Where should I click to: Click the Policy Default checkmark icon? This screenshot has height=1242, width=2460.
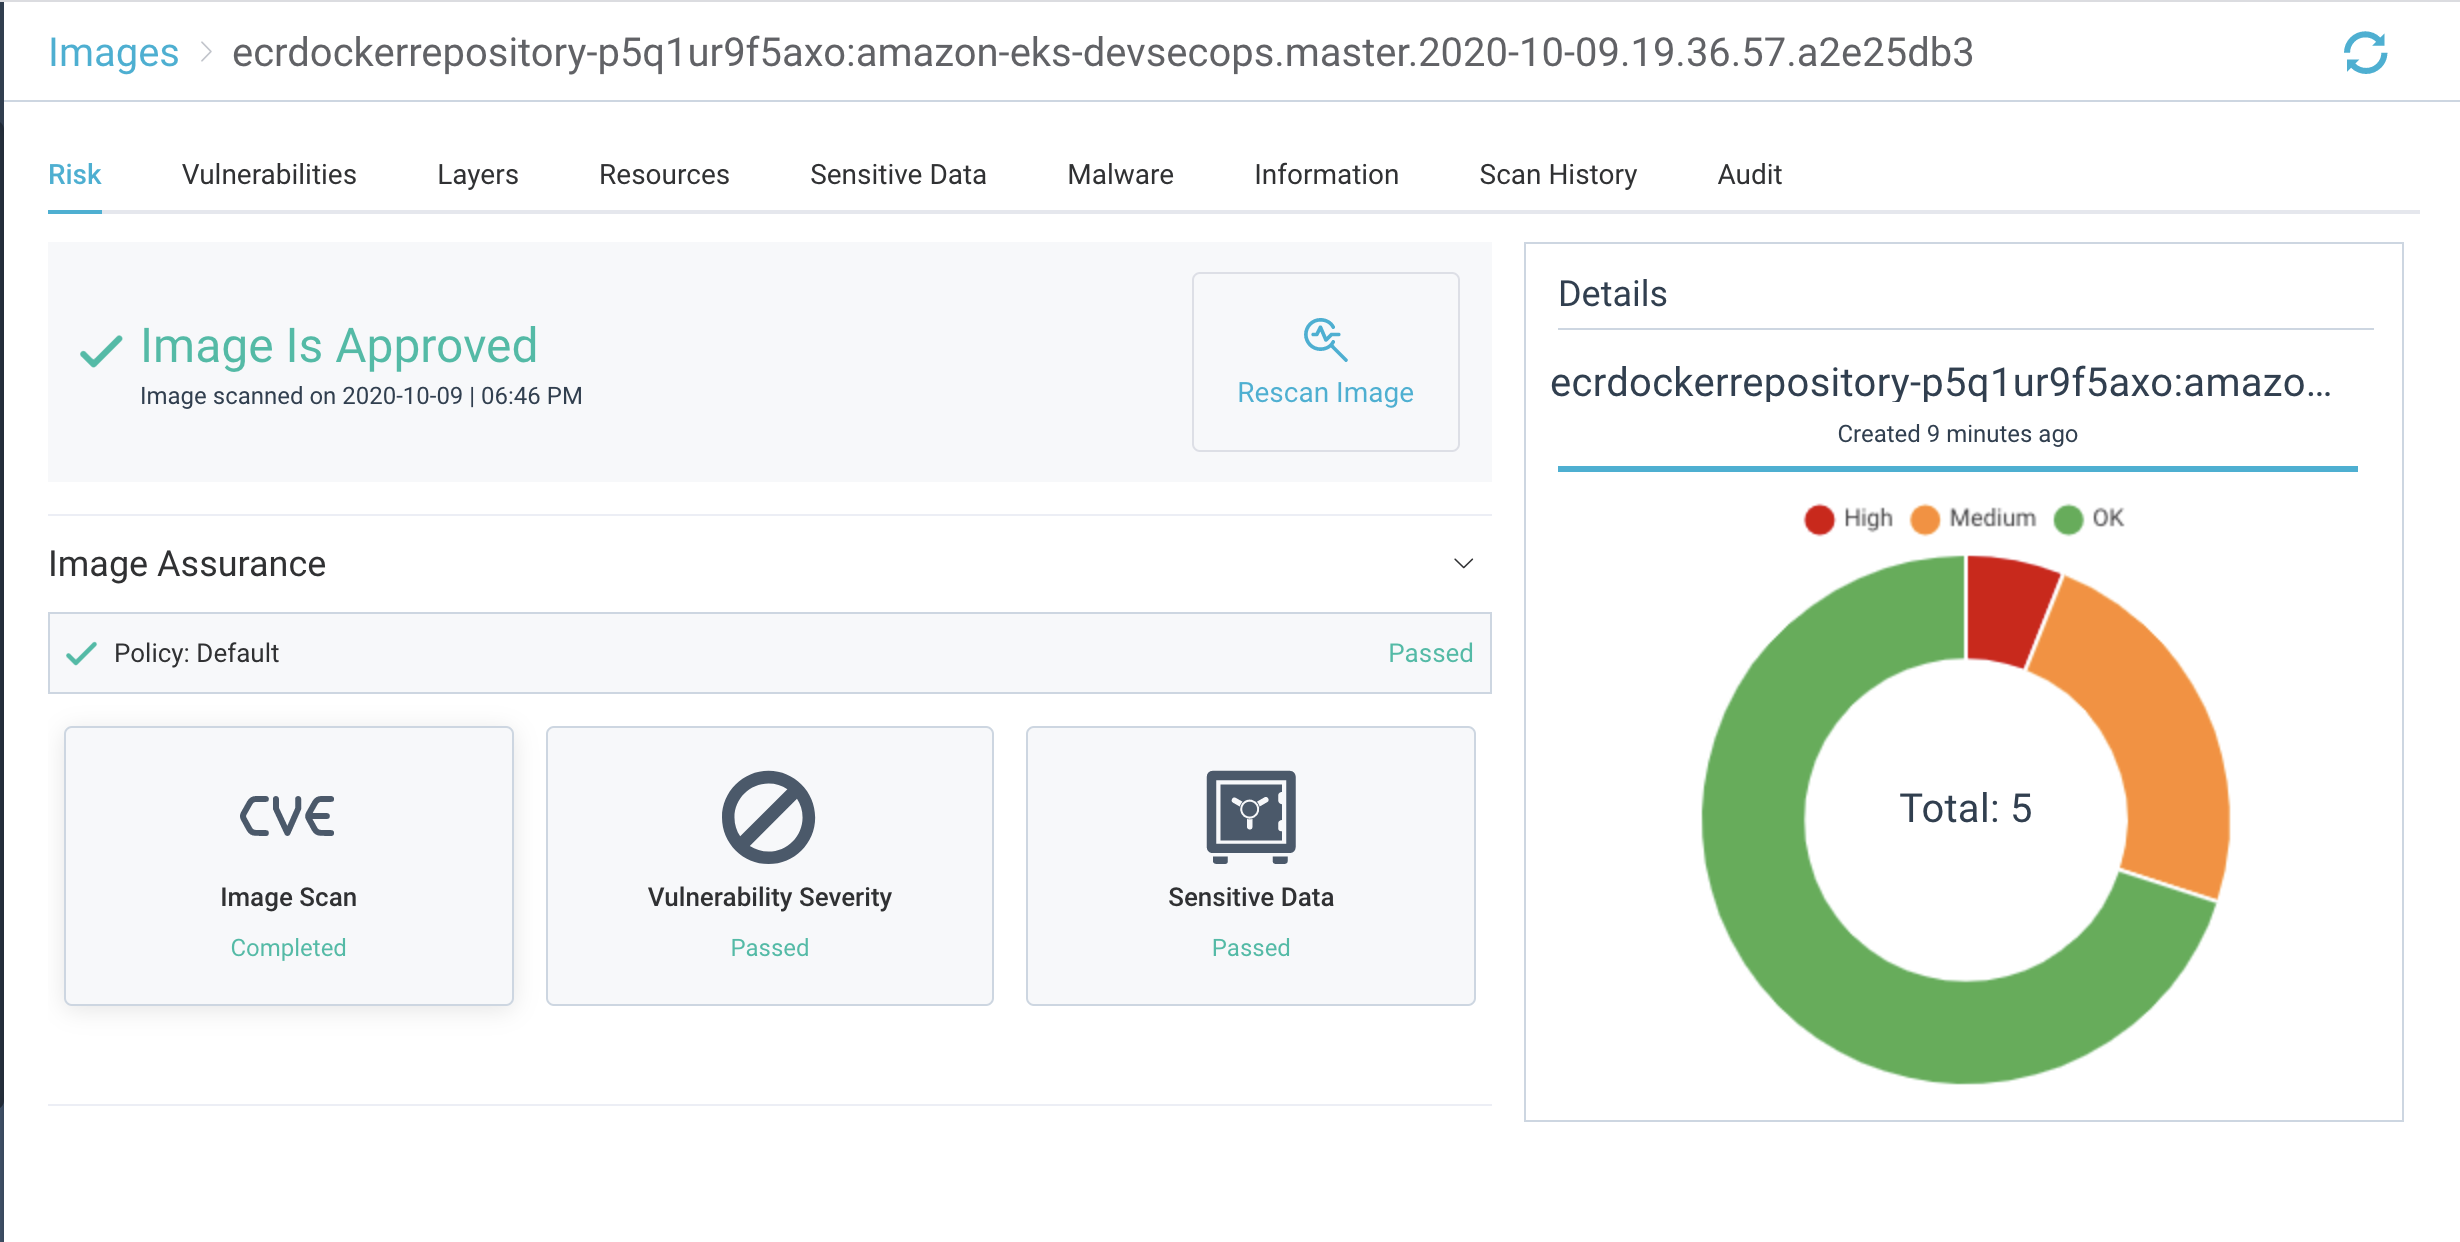click(x=81, y=653)
